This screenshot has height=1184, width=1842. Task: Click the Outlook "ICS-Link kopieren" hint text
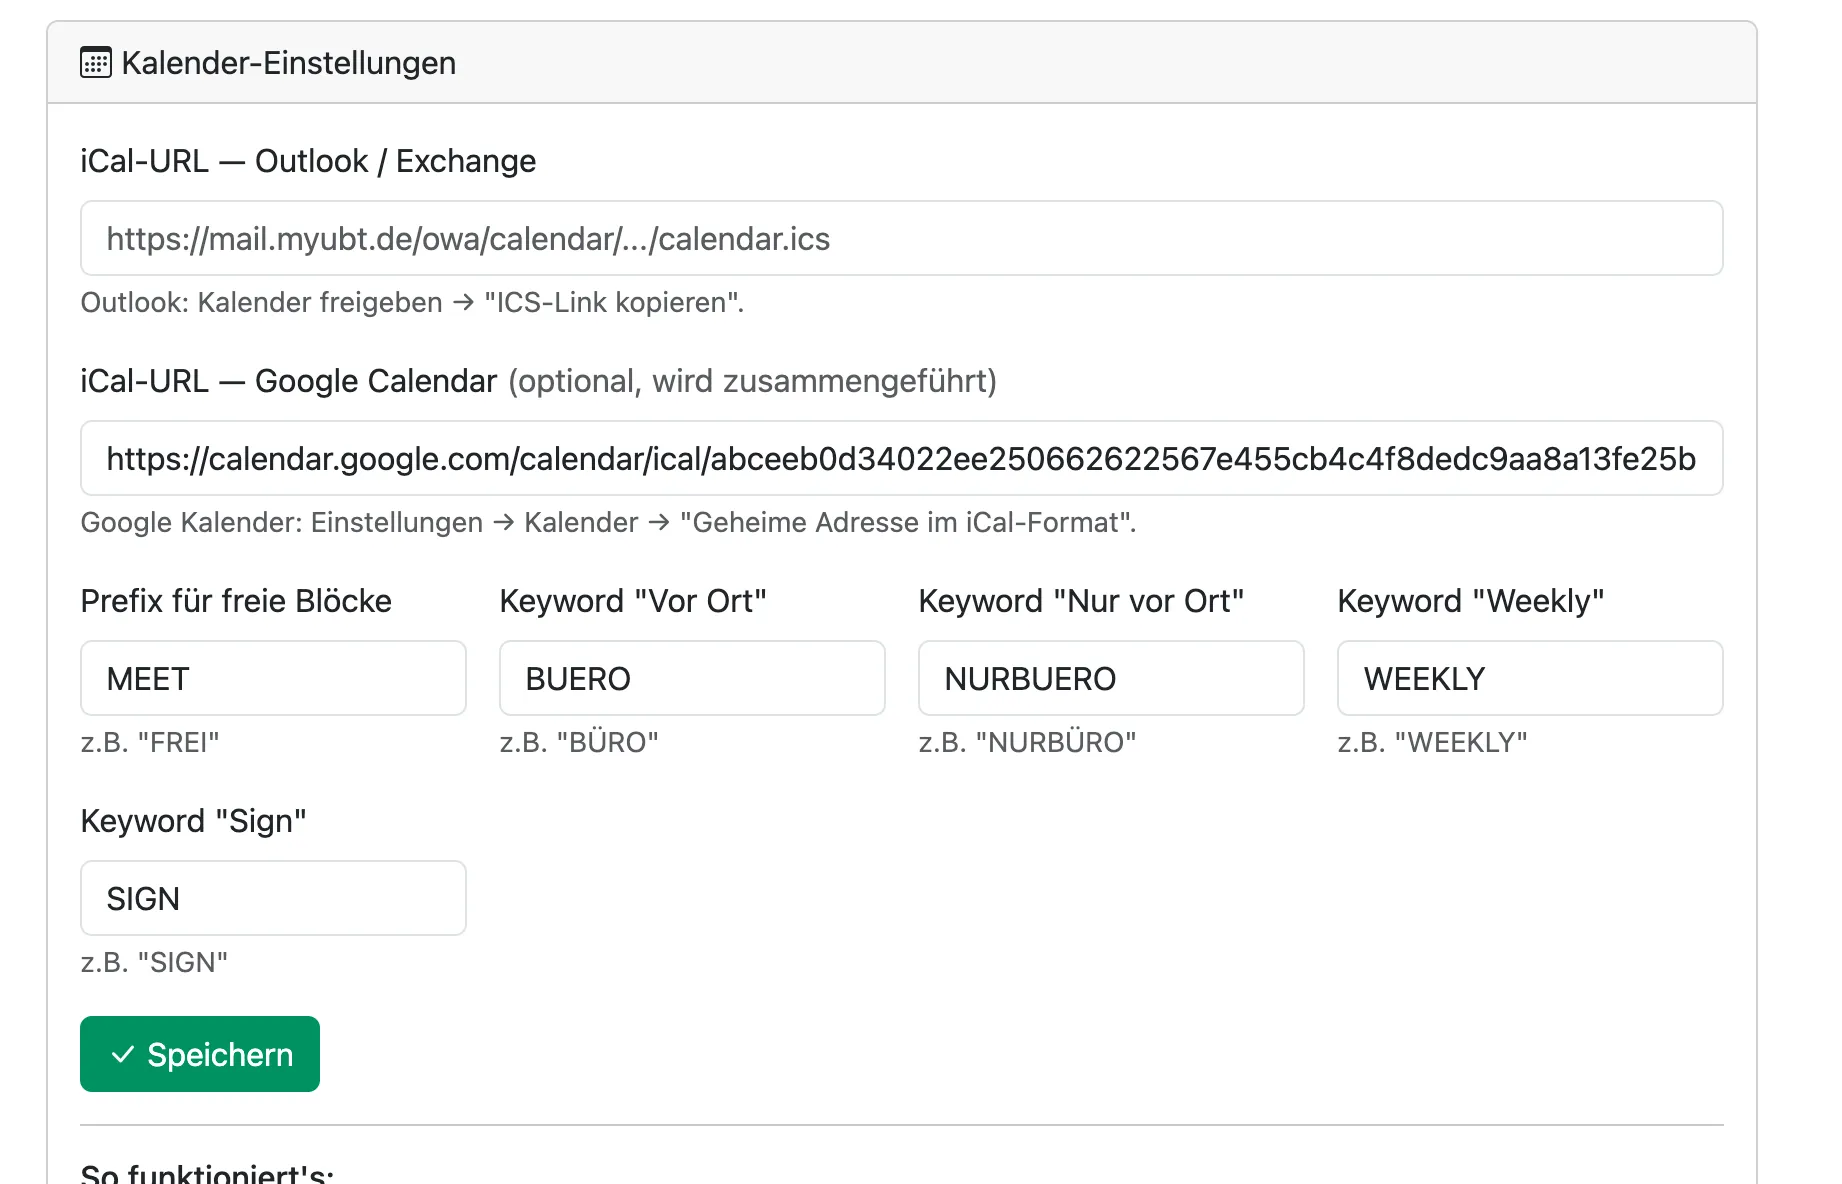click(412, 302)
